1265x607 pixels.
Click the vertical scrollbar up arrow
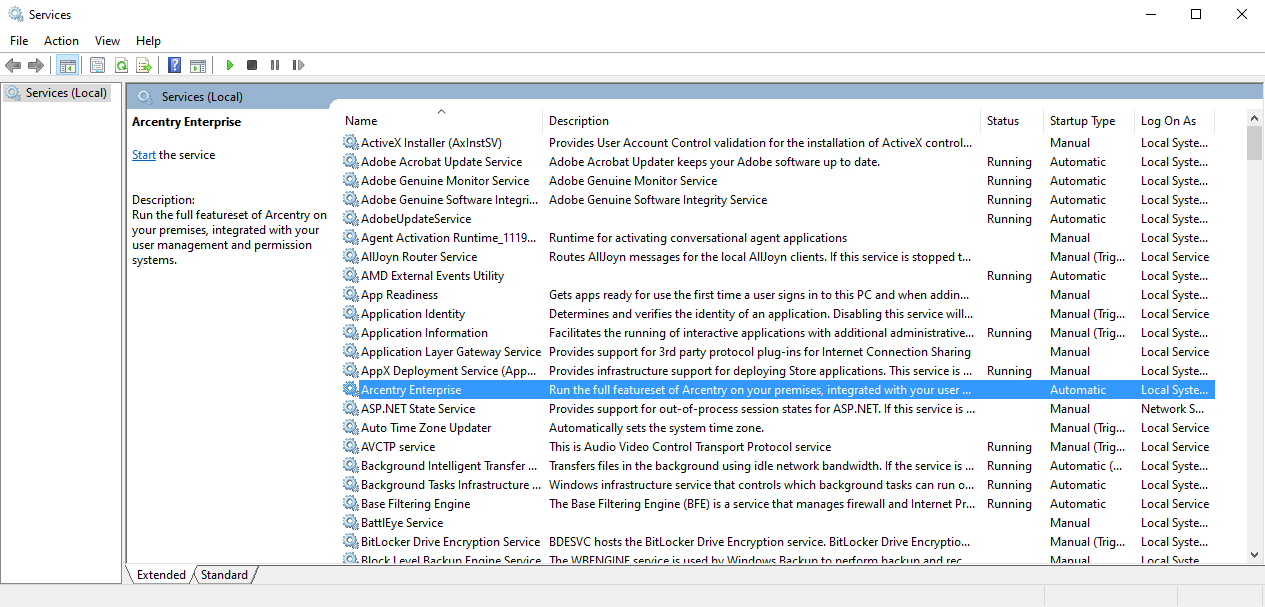[x=1254, y=118]
